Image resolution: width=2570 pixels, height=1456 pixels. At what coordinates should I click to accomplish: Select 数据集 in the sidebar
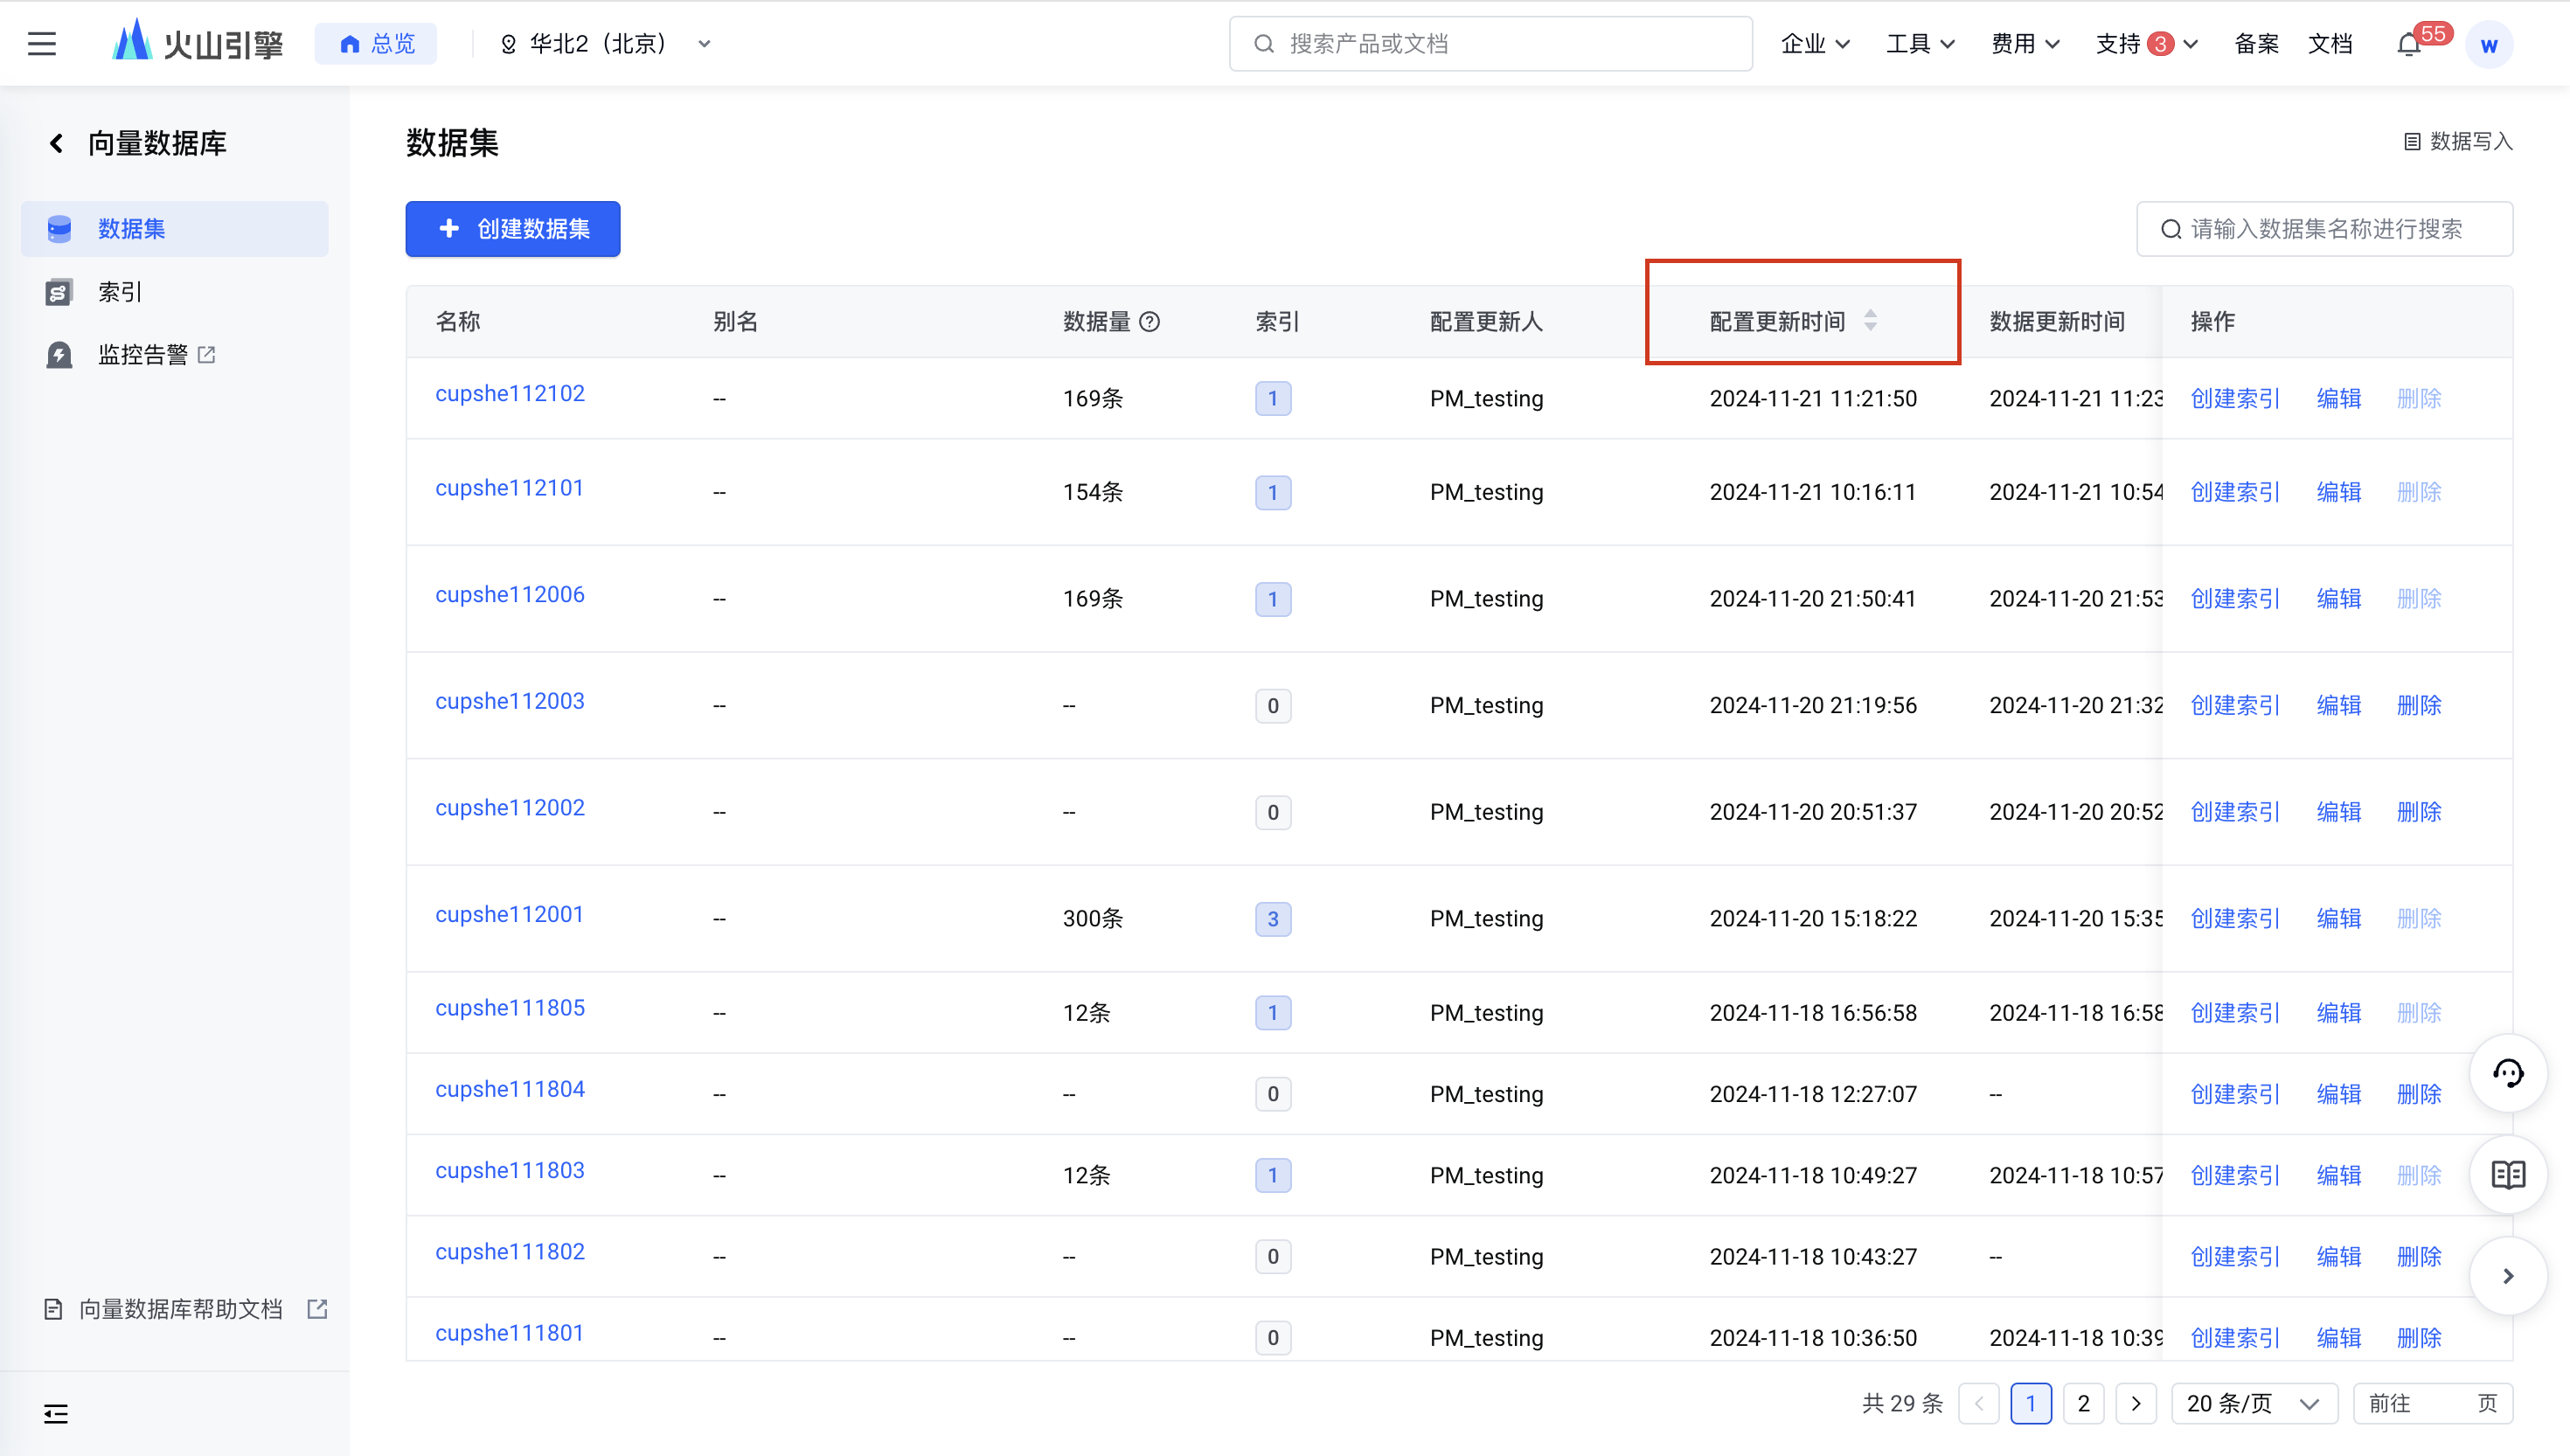[174, 229]
